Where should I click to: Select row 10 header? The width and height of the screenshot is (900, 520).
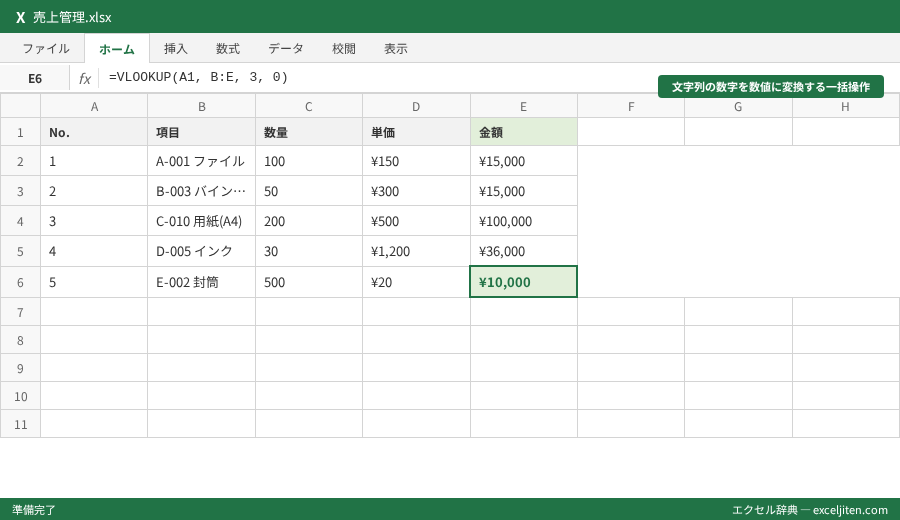click(x=20, y=396)
